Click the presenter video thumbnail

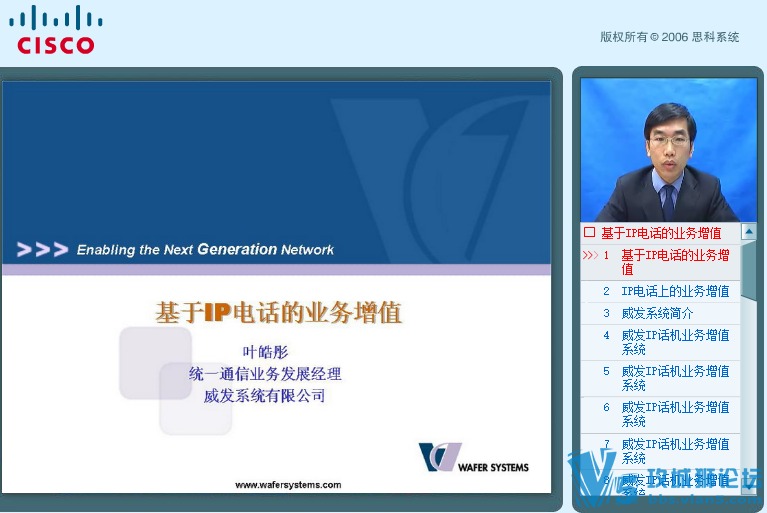pos(668,150)
